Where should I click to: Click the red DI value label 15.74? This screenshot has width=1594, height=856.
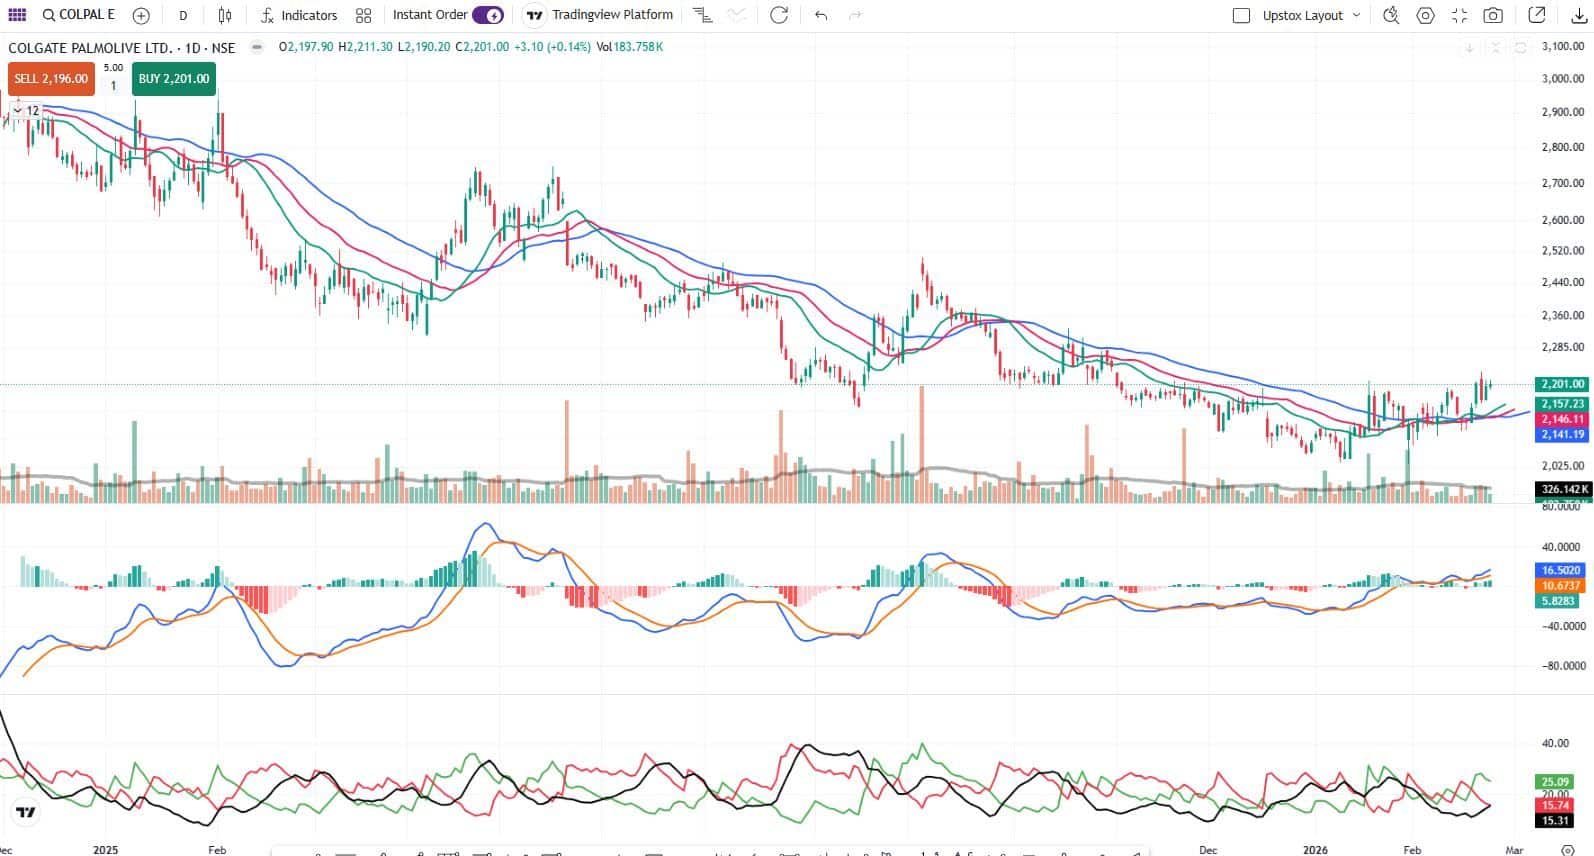[x=1554, y=805]
